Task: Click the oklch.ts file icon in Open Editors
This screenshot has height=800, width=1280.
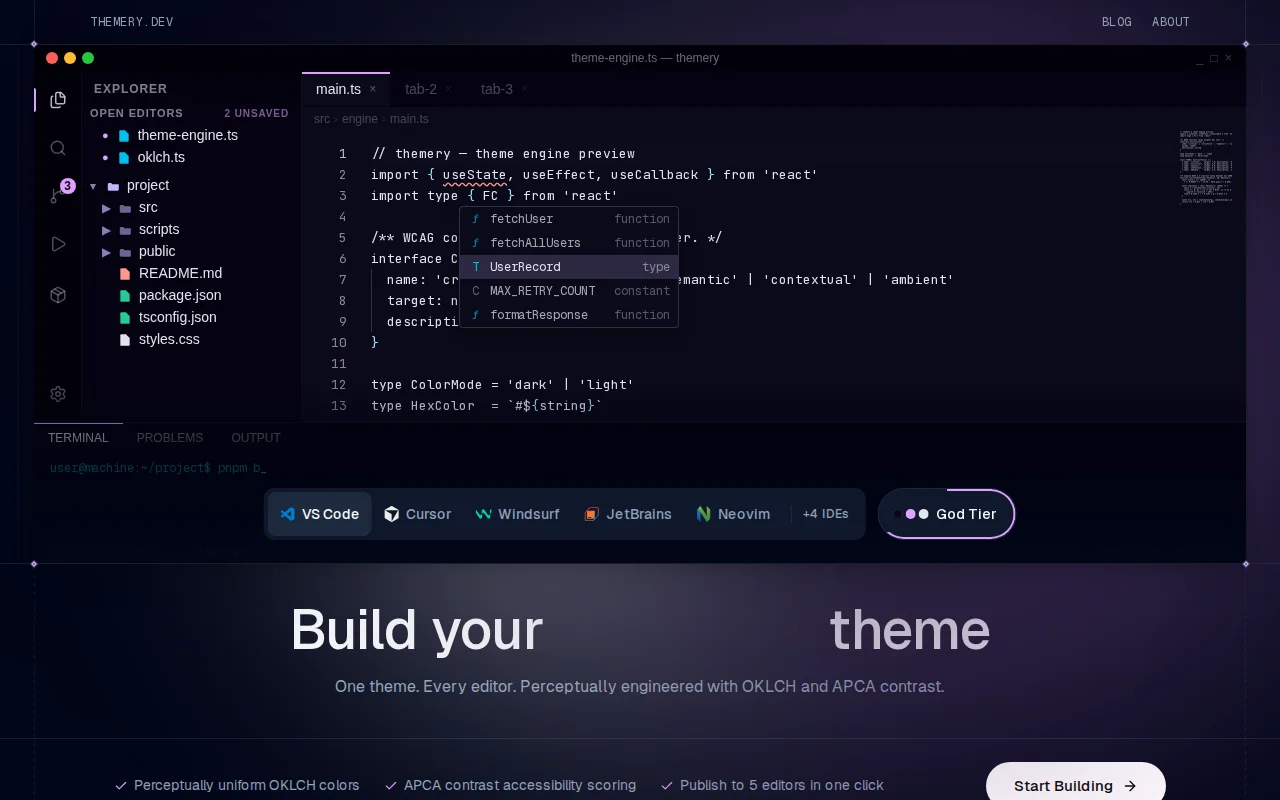Action: pyautogui.click(x=124, y=158)
